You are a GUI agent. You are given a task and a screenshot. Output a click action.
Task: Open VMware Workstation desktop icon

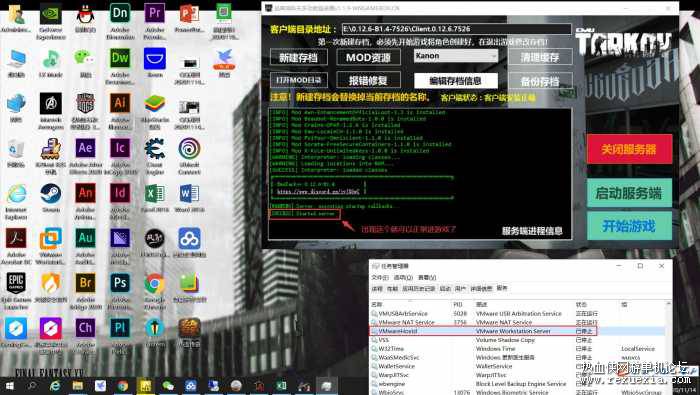coord(51,245)
